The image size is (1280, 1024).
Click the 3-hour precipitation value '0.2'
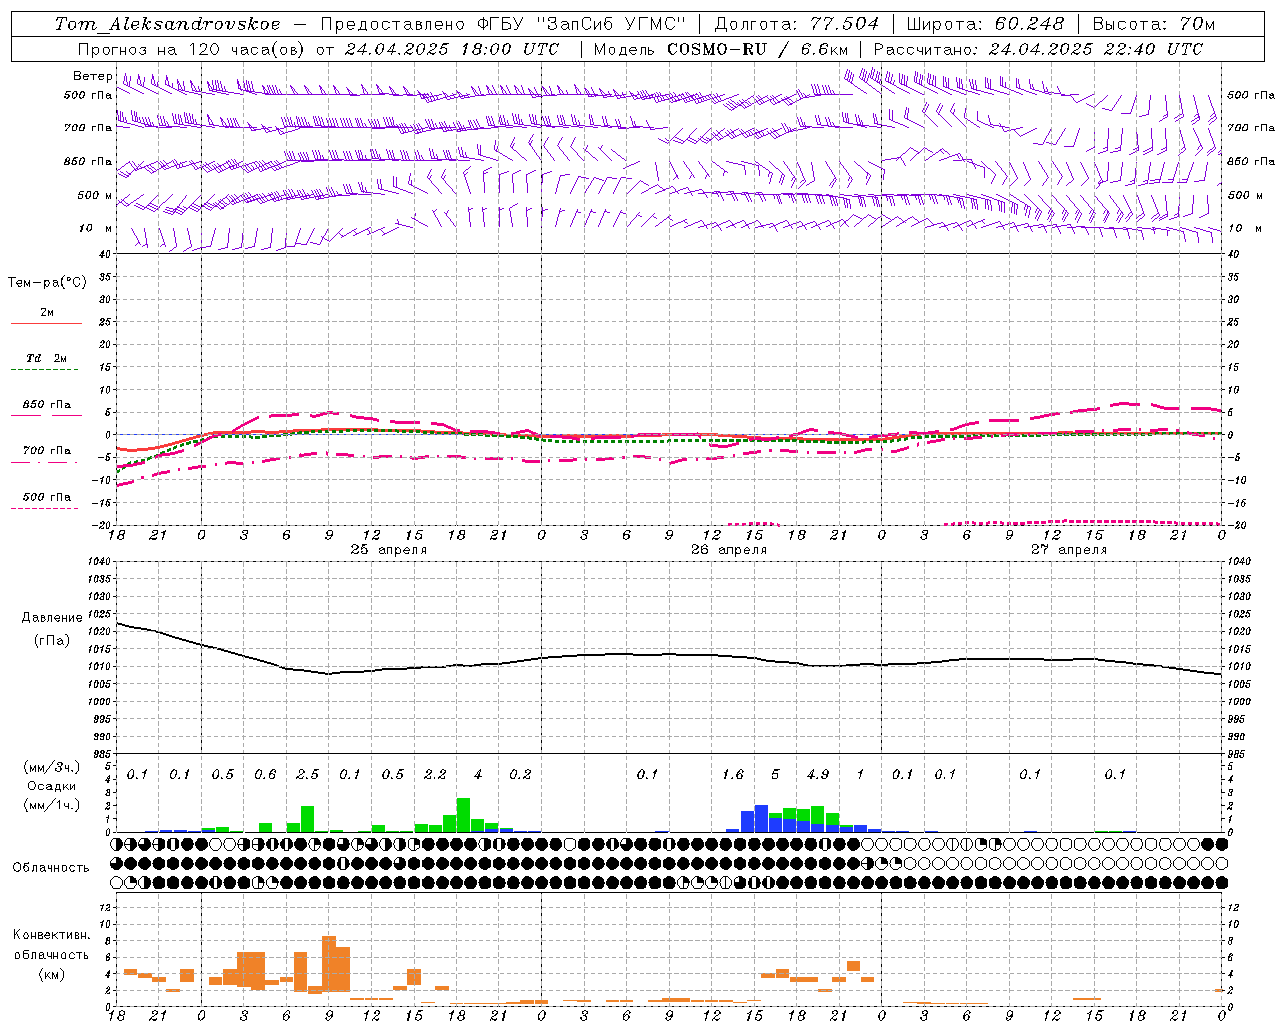(520, 775)
